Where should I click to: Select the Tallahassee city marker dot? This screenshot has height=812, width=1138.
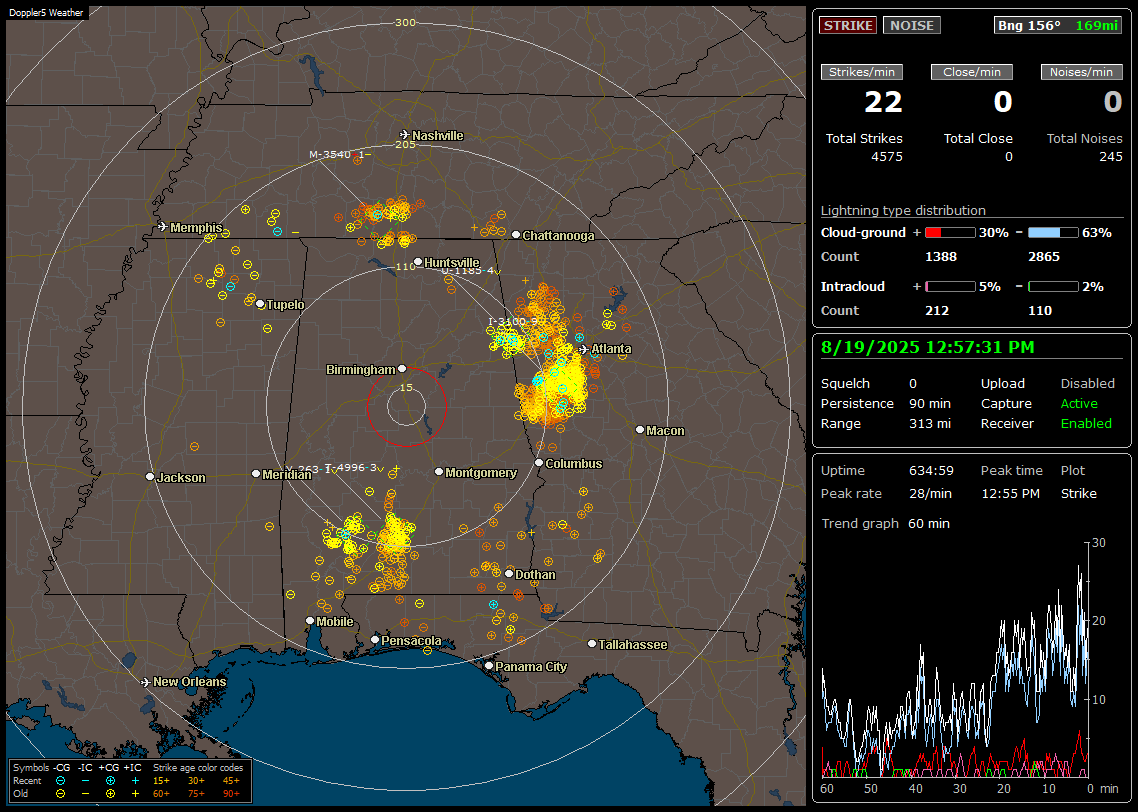pyautogui.click(x=592, y=644)
